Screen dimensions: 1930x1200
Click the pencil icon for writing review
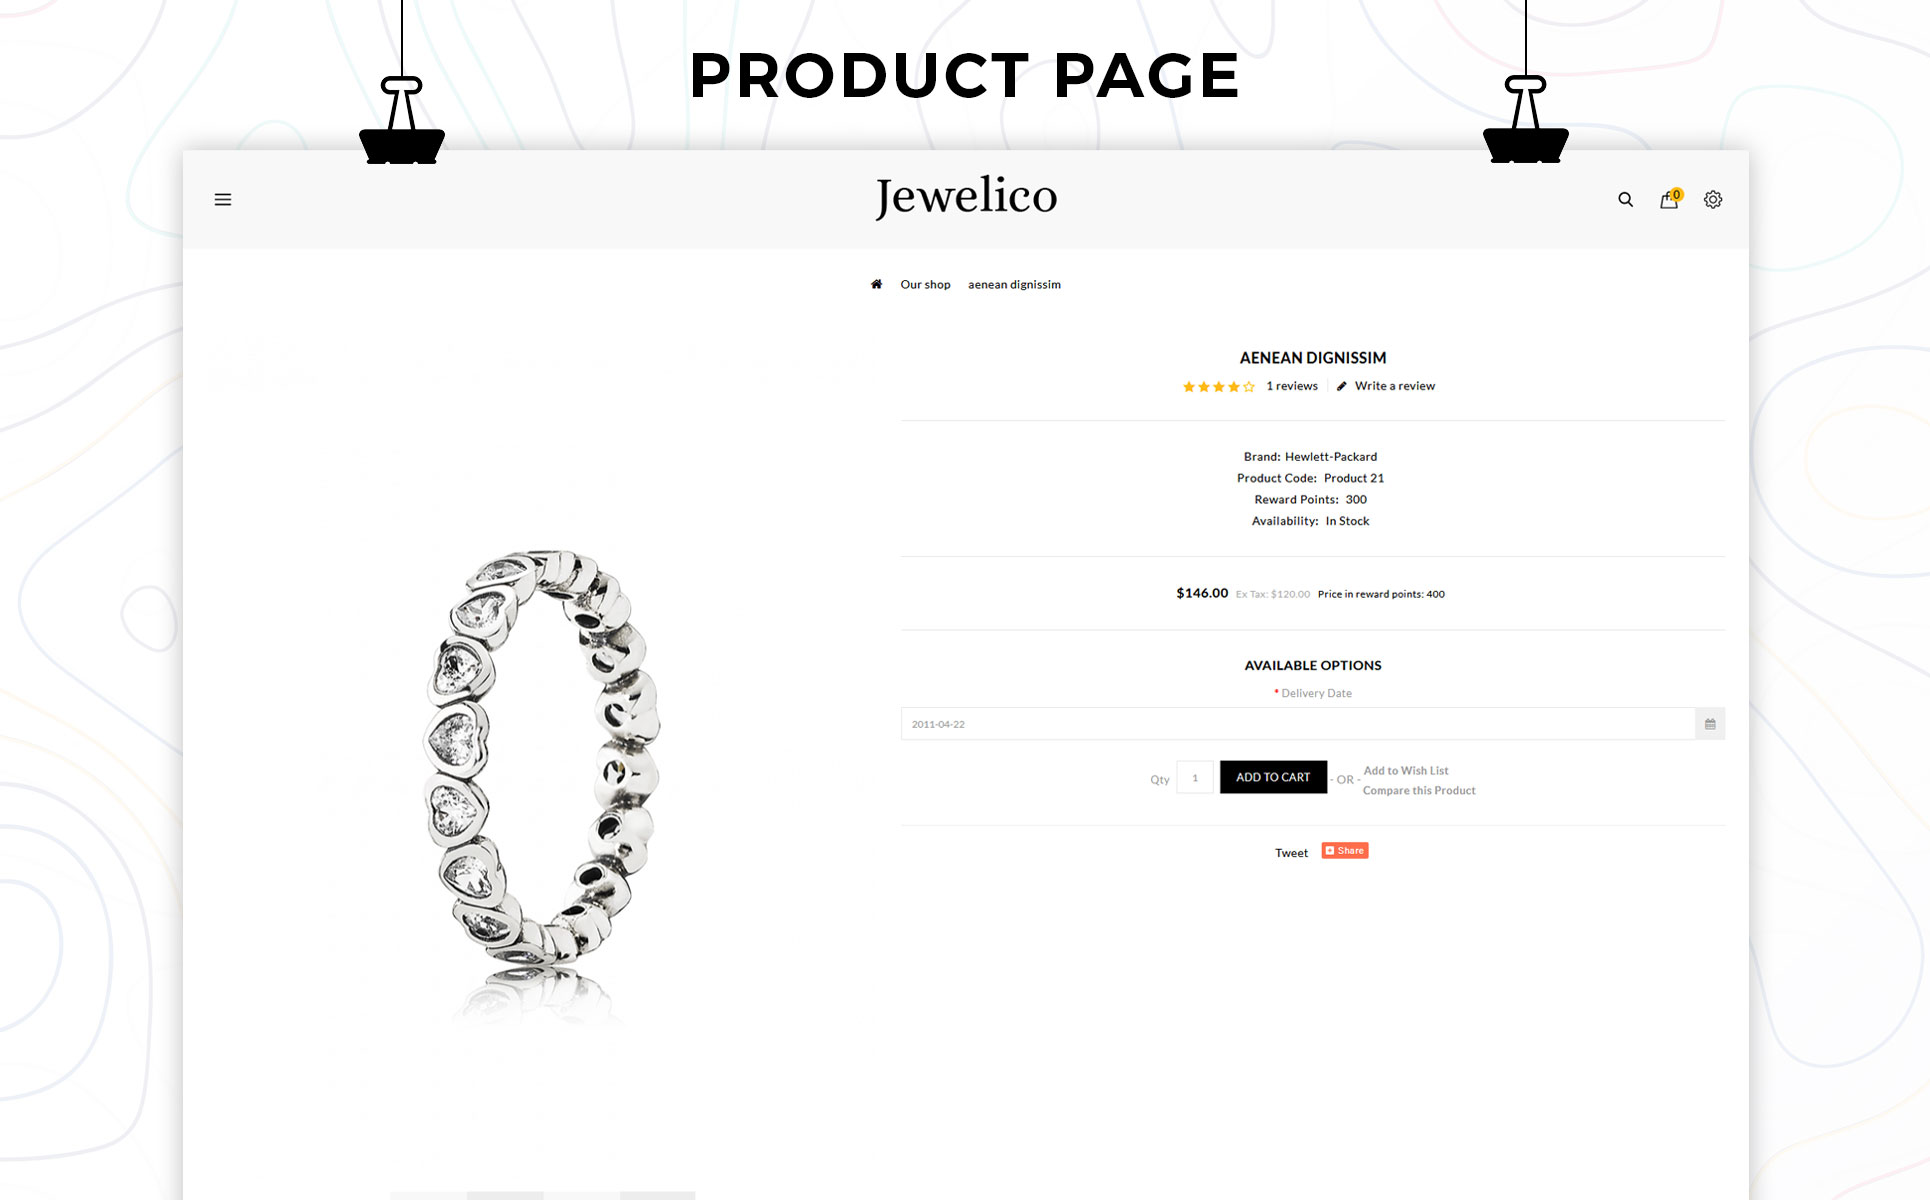click(x=1342, y=386)
